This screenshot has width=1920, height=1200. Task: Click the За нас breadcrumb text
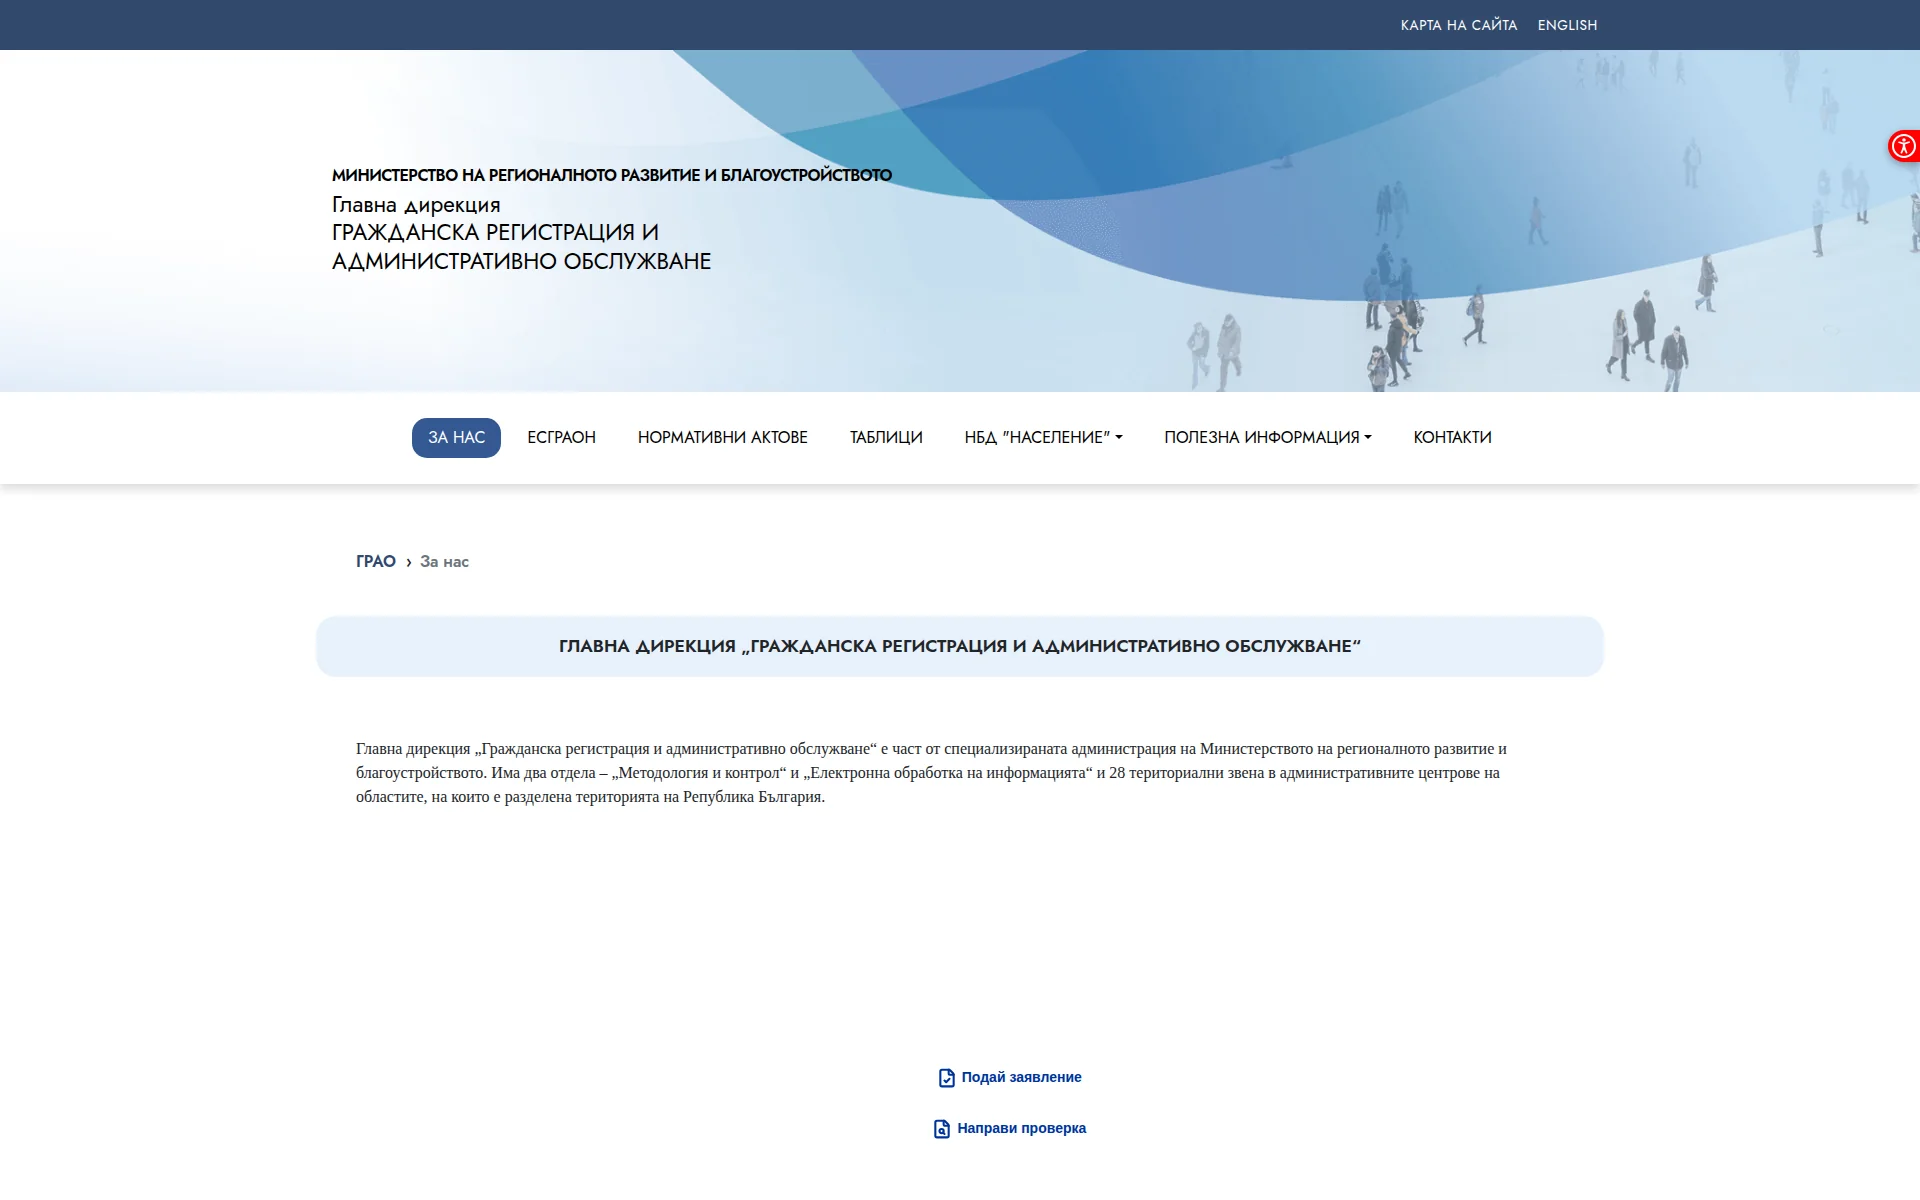pos(444,562)
